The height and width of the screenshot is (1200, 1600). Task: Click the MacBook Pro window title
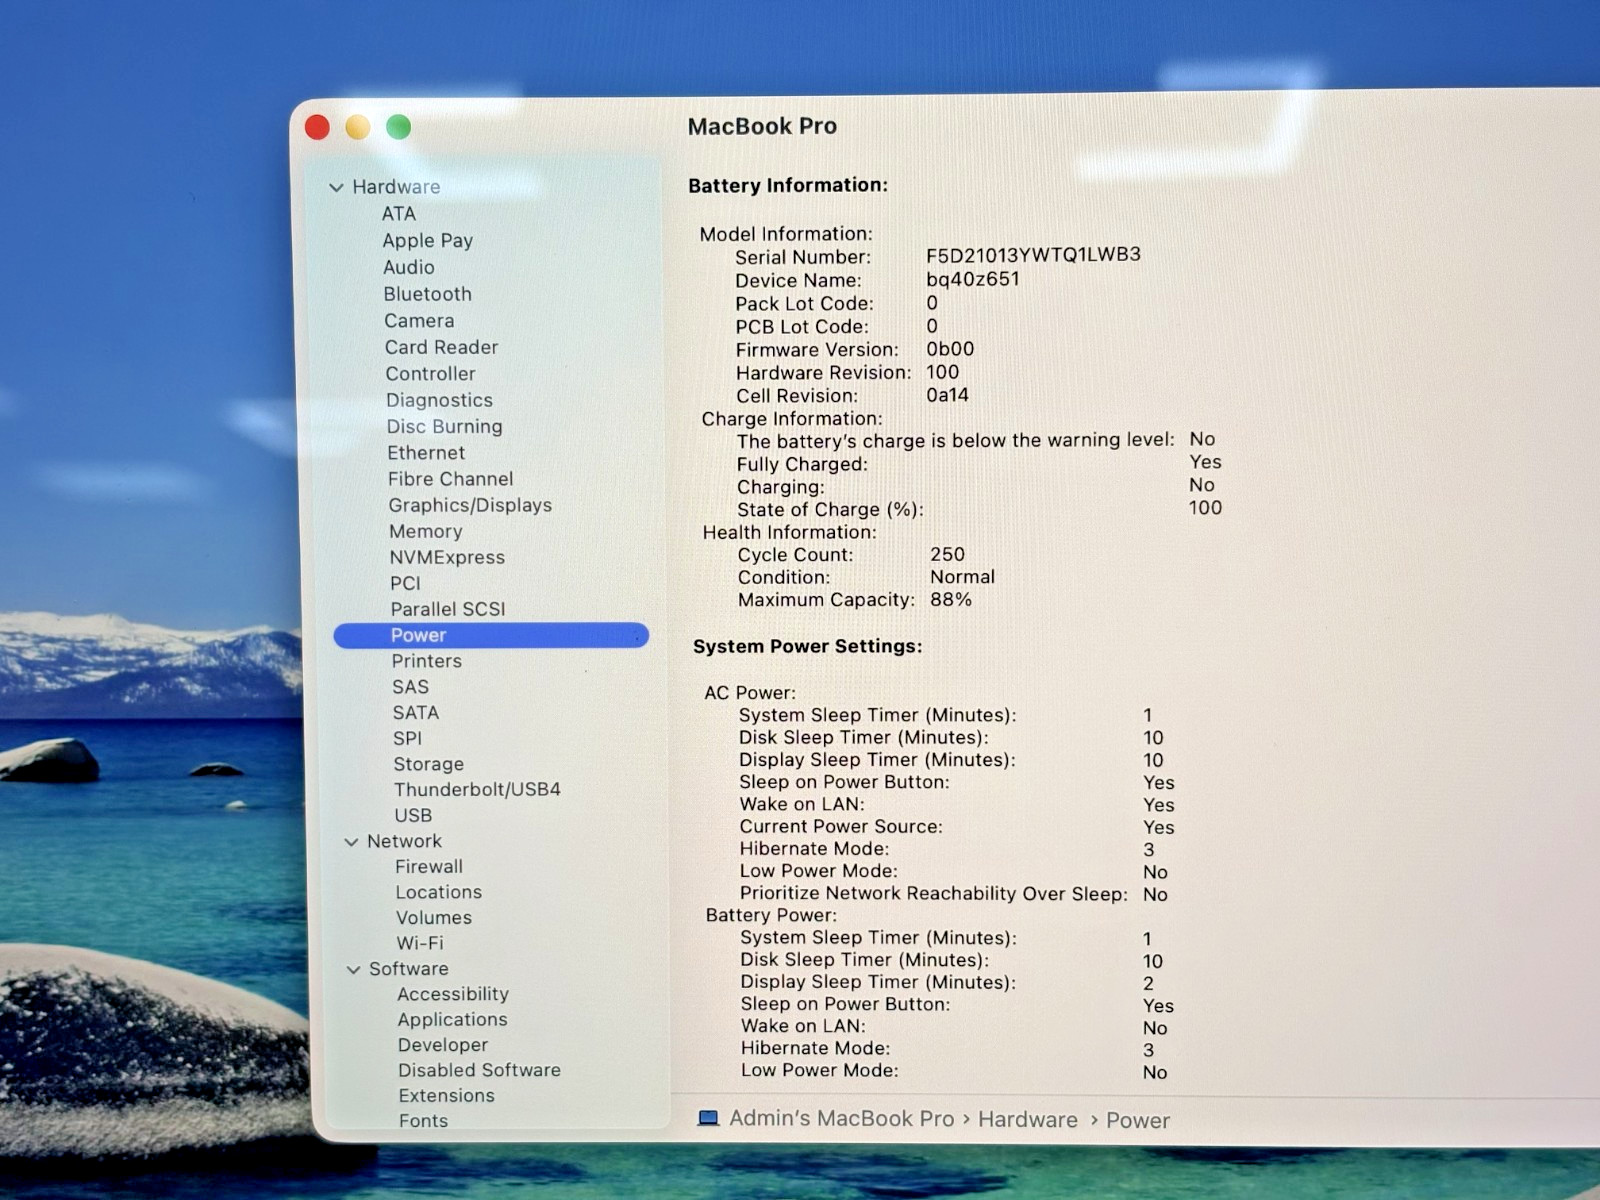762,126
